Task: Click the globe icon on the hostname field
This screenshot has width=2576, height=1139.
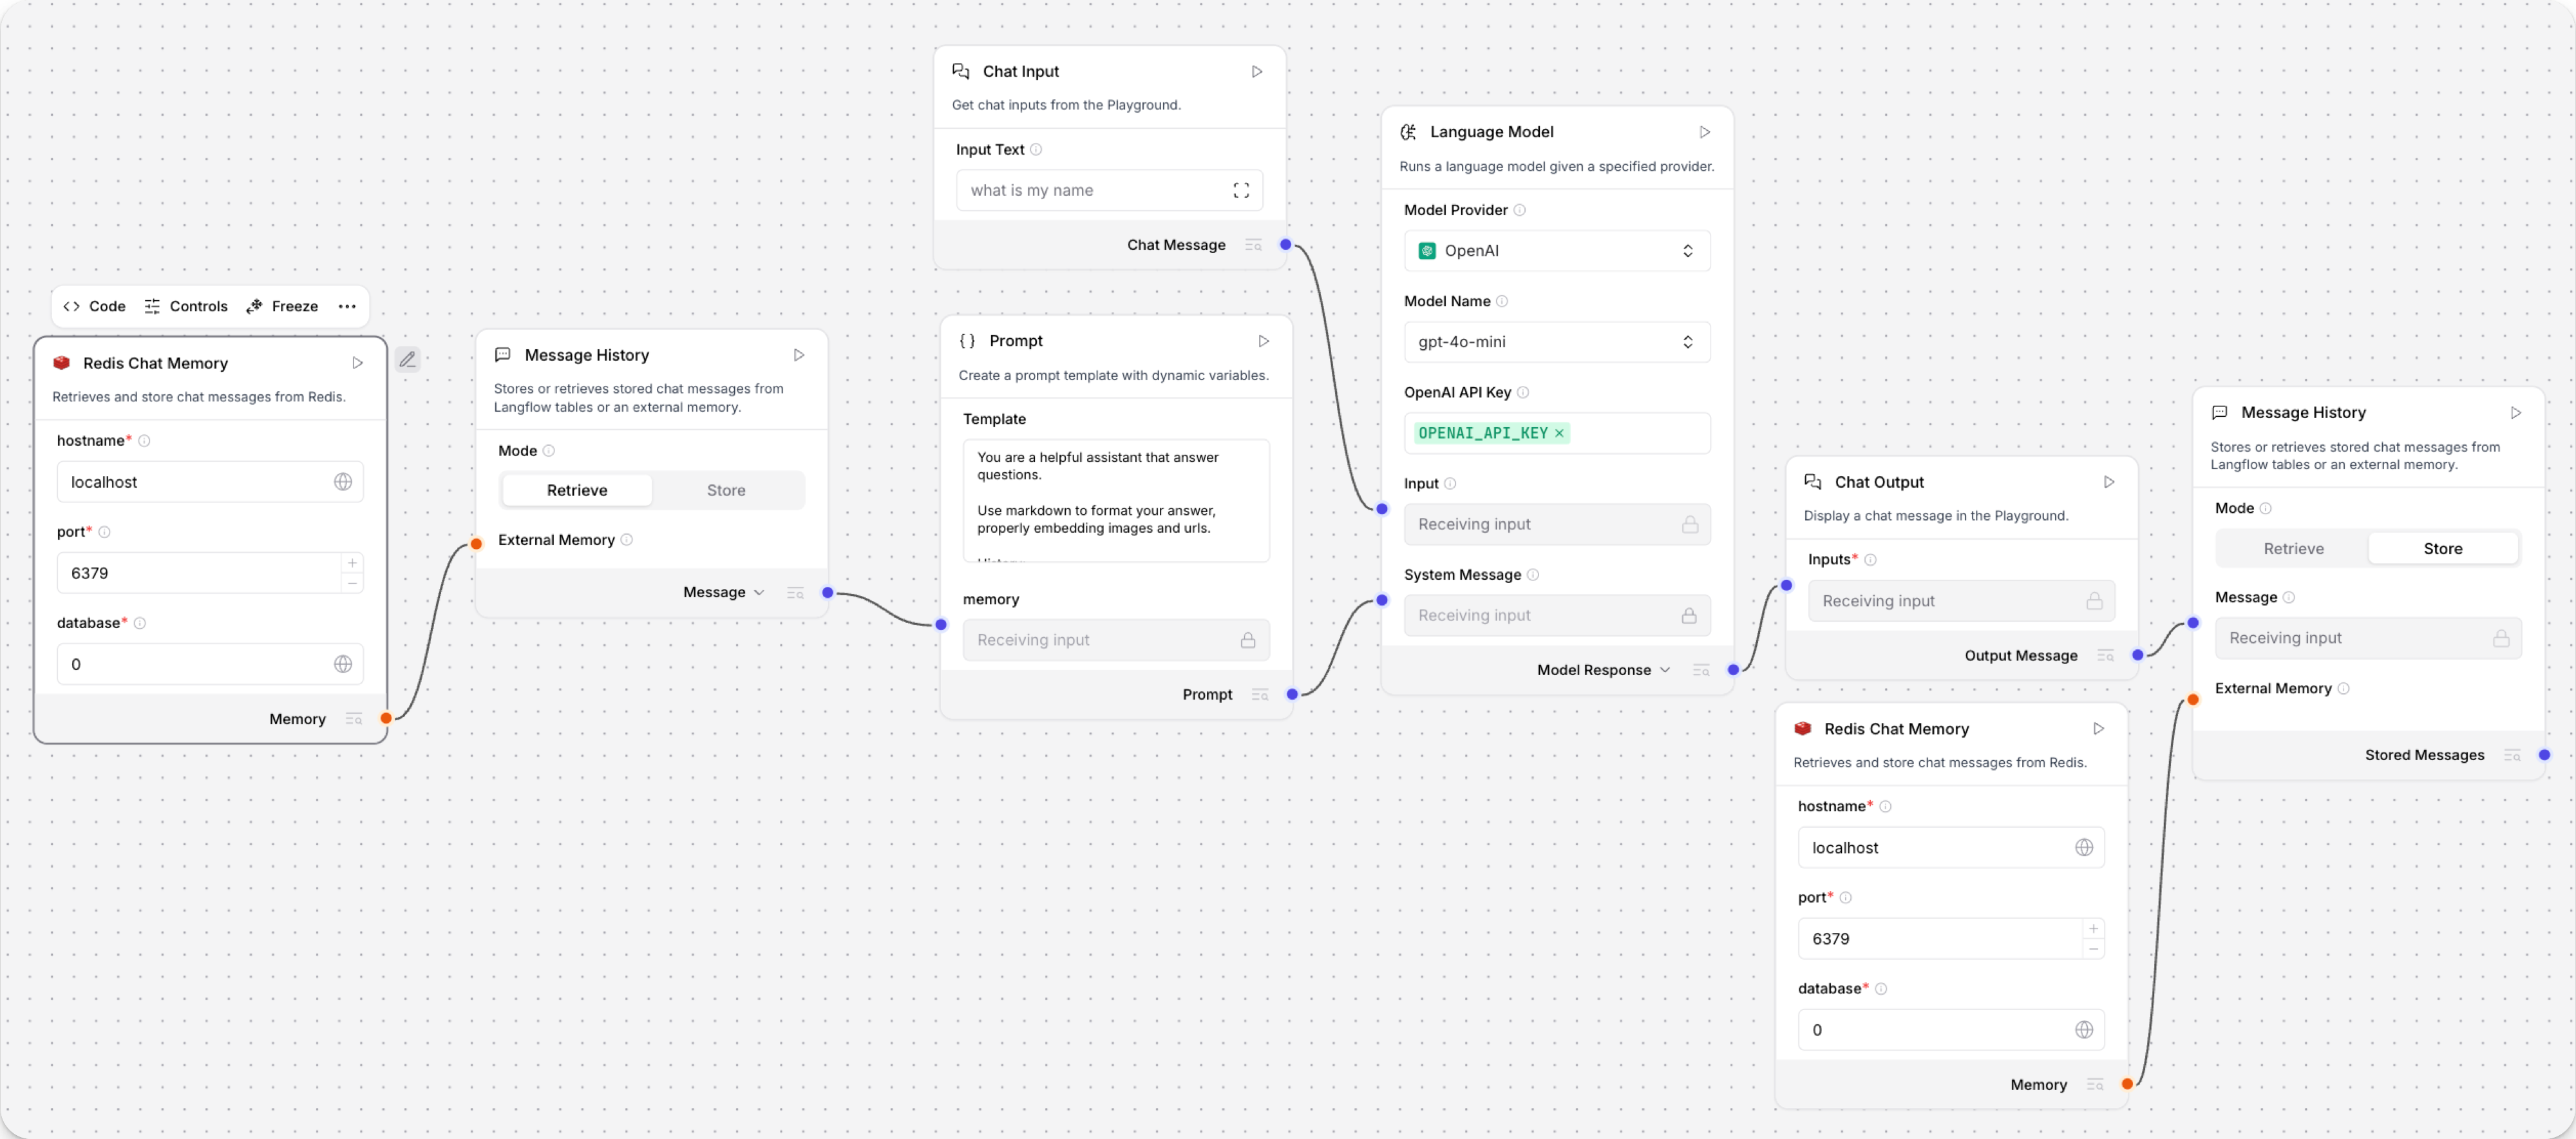Action: pos(344,481)
